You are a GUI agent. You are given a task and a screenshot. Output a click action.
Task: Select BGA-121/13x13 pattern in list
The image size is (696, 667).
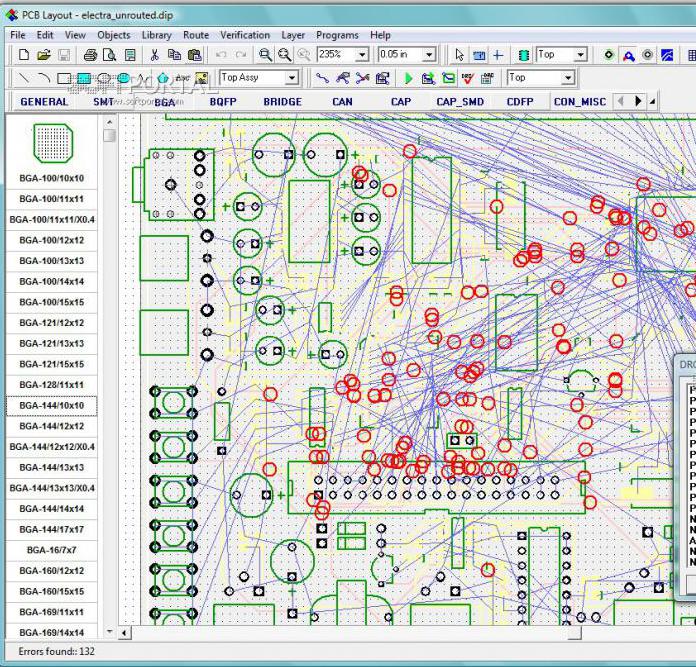click(51, 343)
